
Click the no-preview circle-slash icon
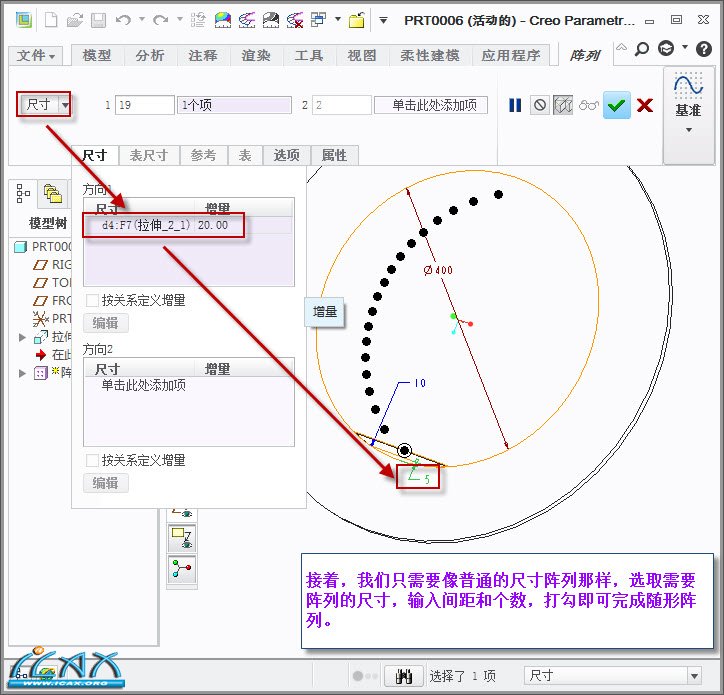540,105
